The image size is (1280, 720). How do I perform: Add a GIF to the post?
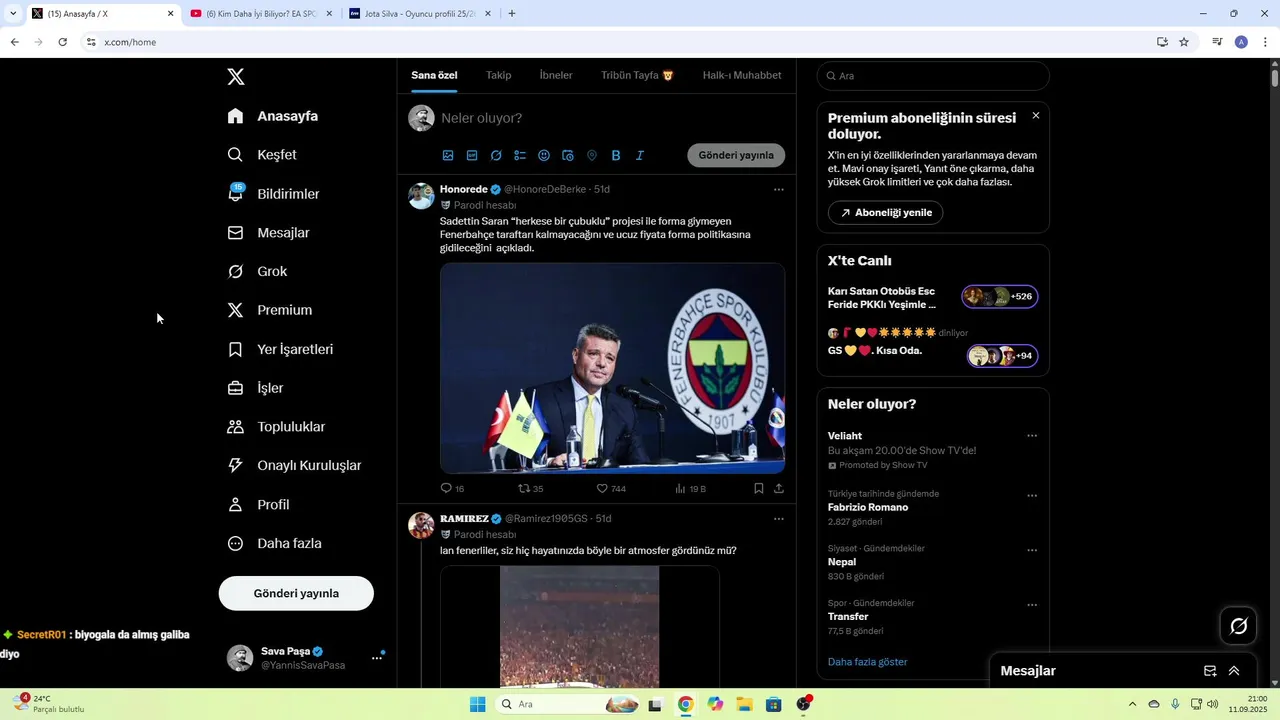tap(472, 156)
